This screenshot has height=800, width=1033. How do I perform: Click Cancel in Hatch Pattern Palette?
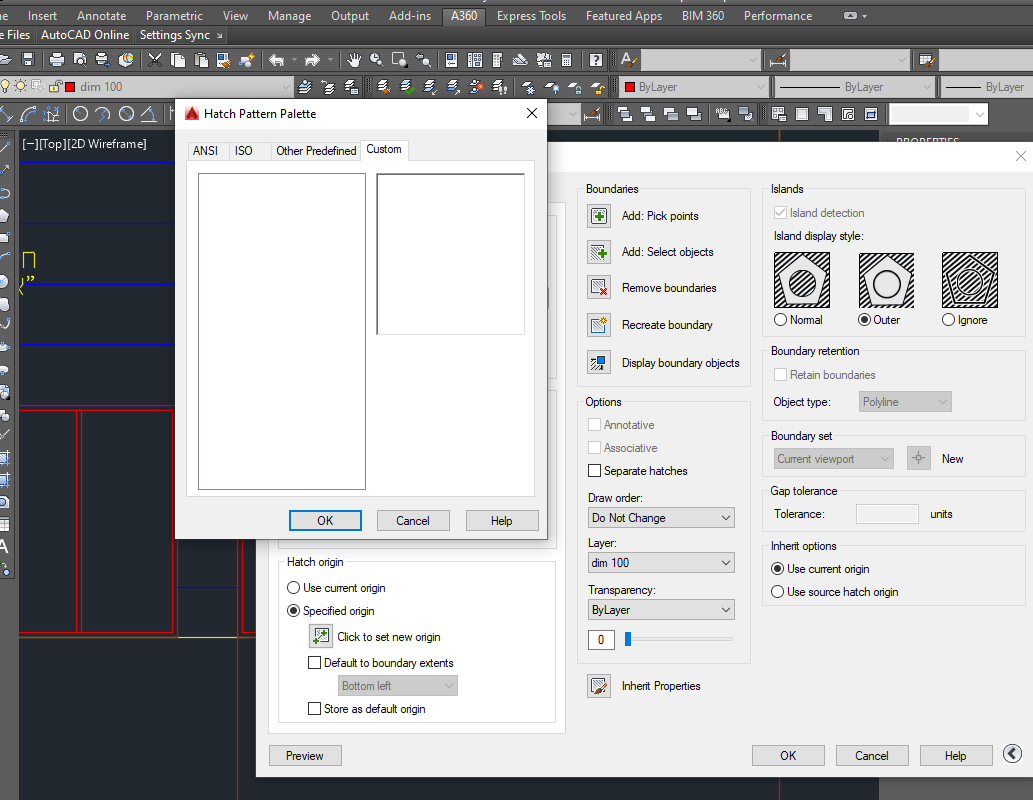[x=413, y=521]
